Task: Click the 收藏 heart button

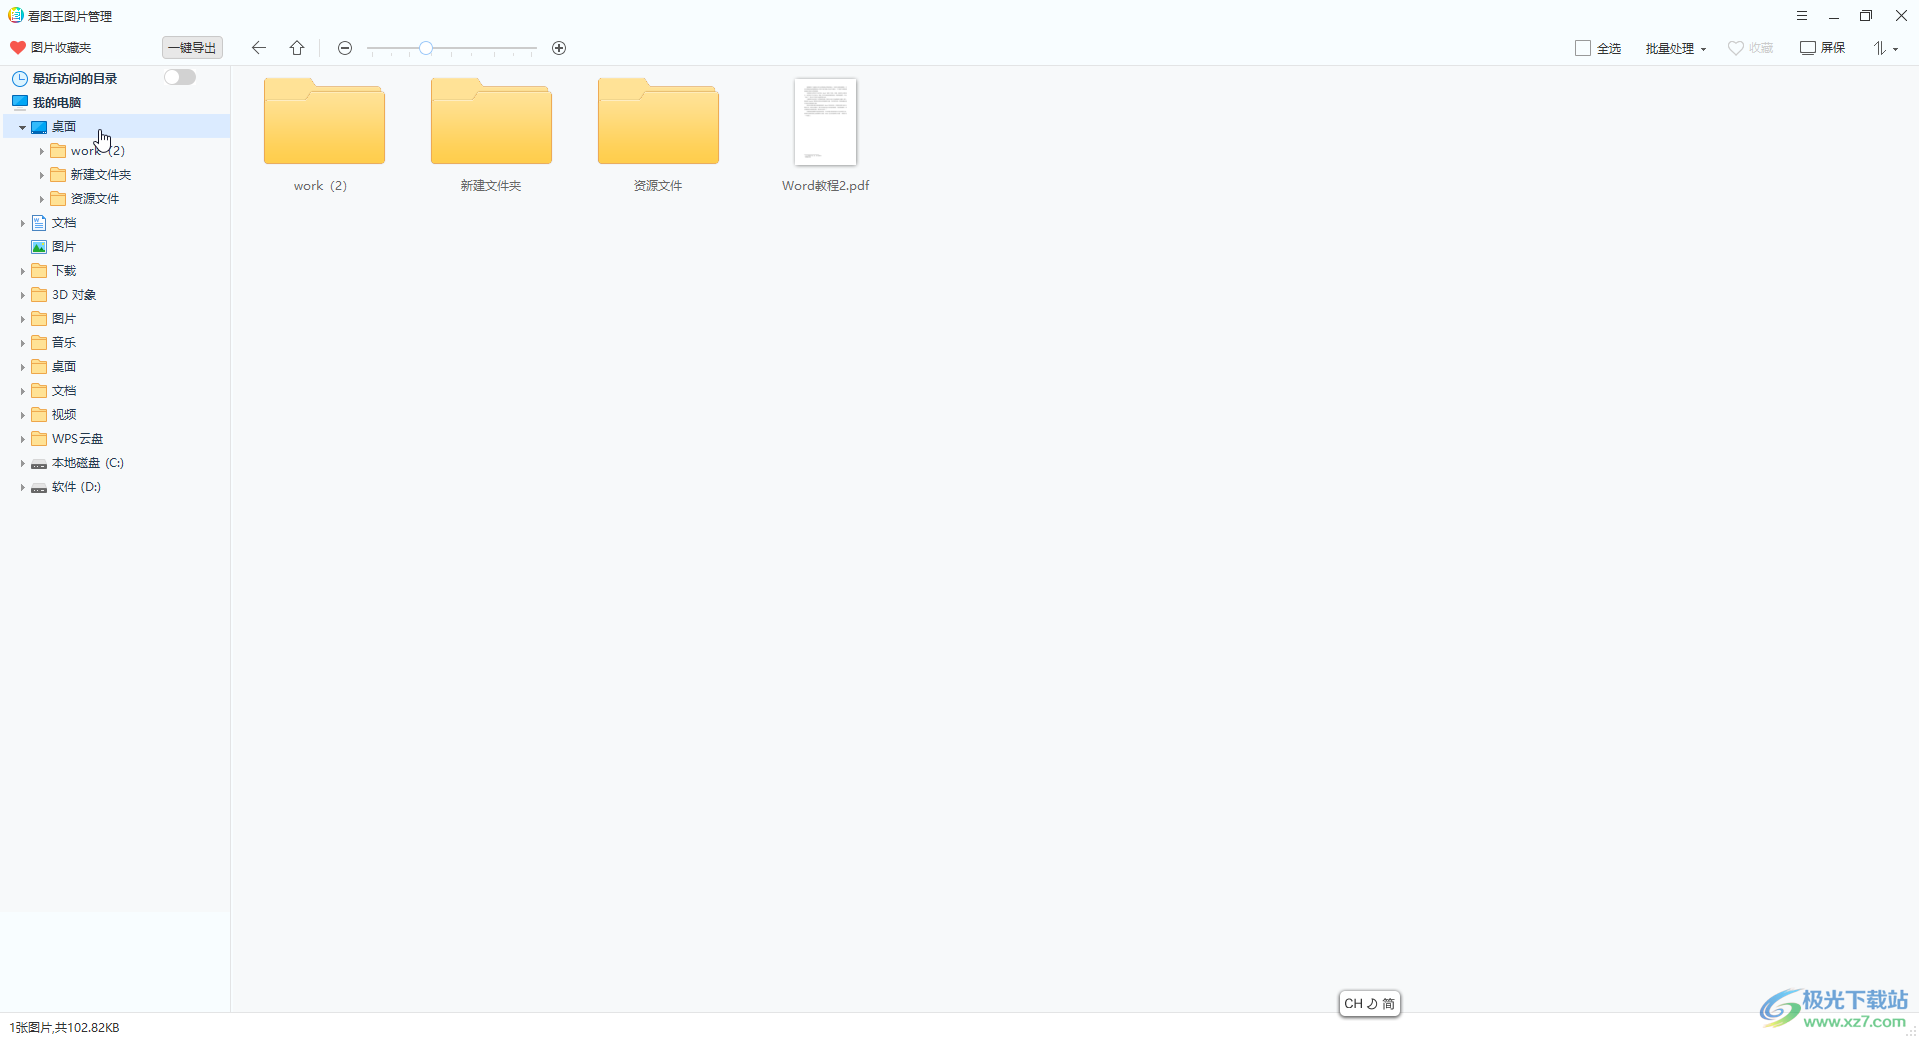Action: 1750,48
